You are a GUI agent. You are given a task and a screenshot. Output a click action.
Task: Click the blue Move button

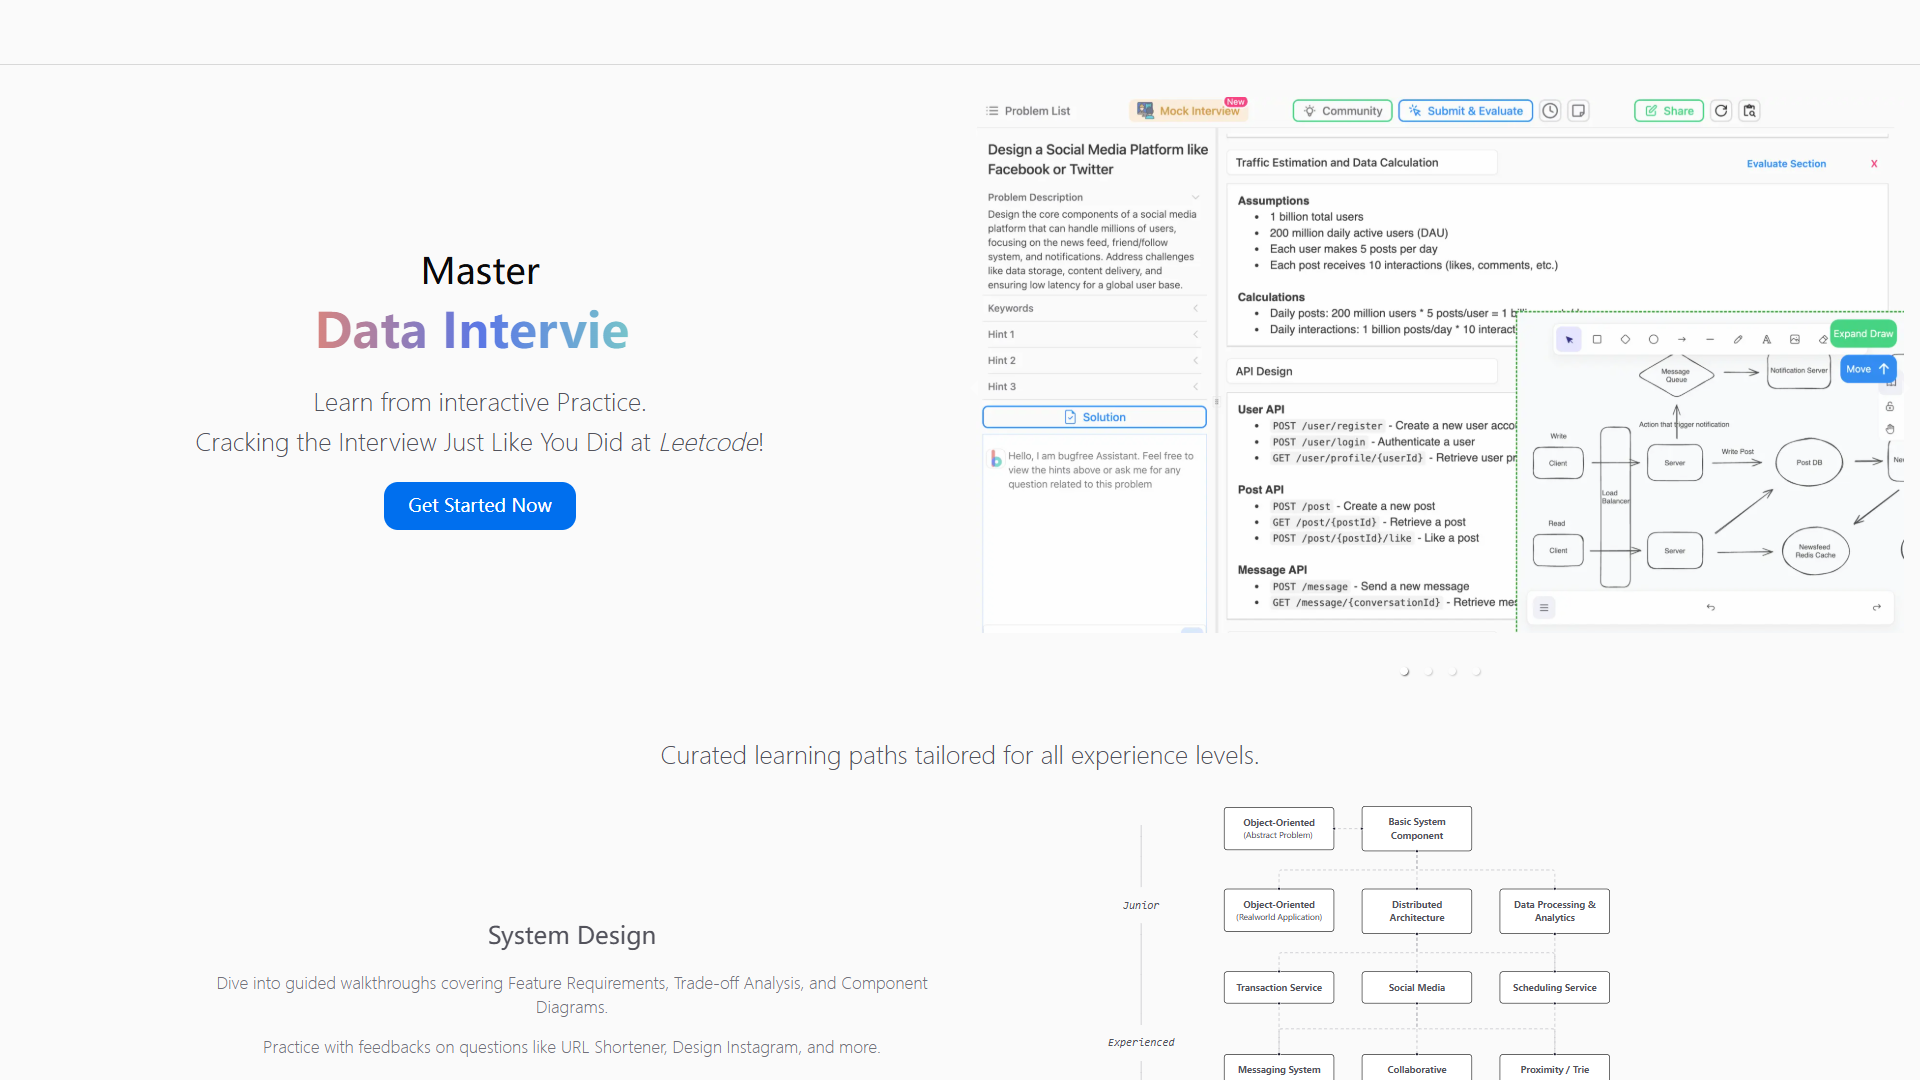click(x=1867, y=369)
